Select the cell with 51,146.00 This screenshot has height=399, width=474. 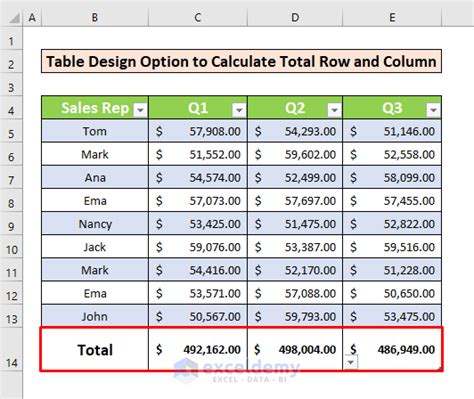(392, 131)
